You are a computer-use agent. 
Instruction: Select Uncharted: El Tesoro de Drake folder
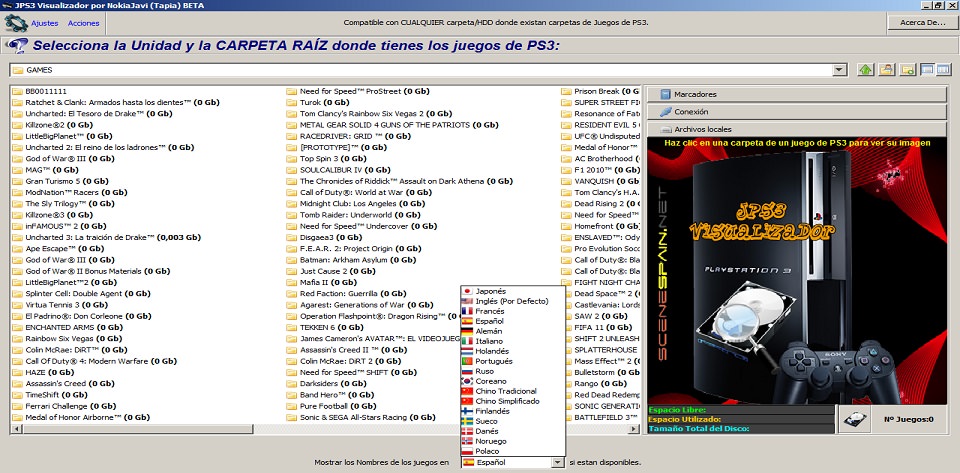(x=92, y=114)
